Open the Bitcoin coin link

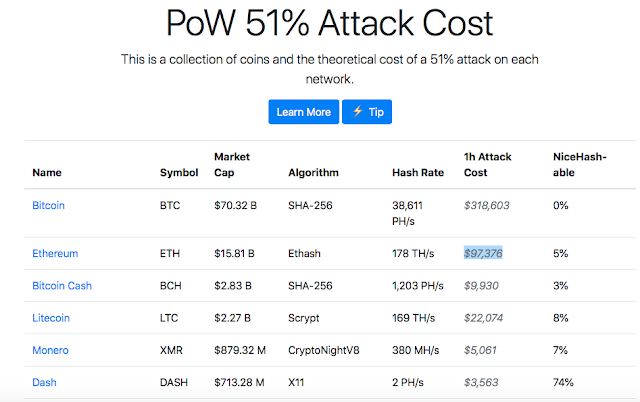pyautogui.click(x=48, y=205)
